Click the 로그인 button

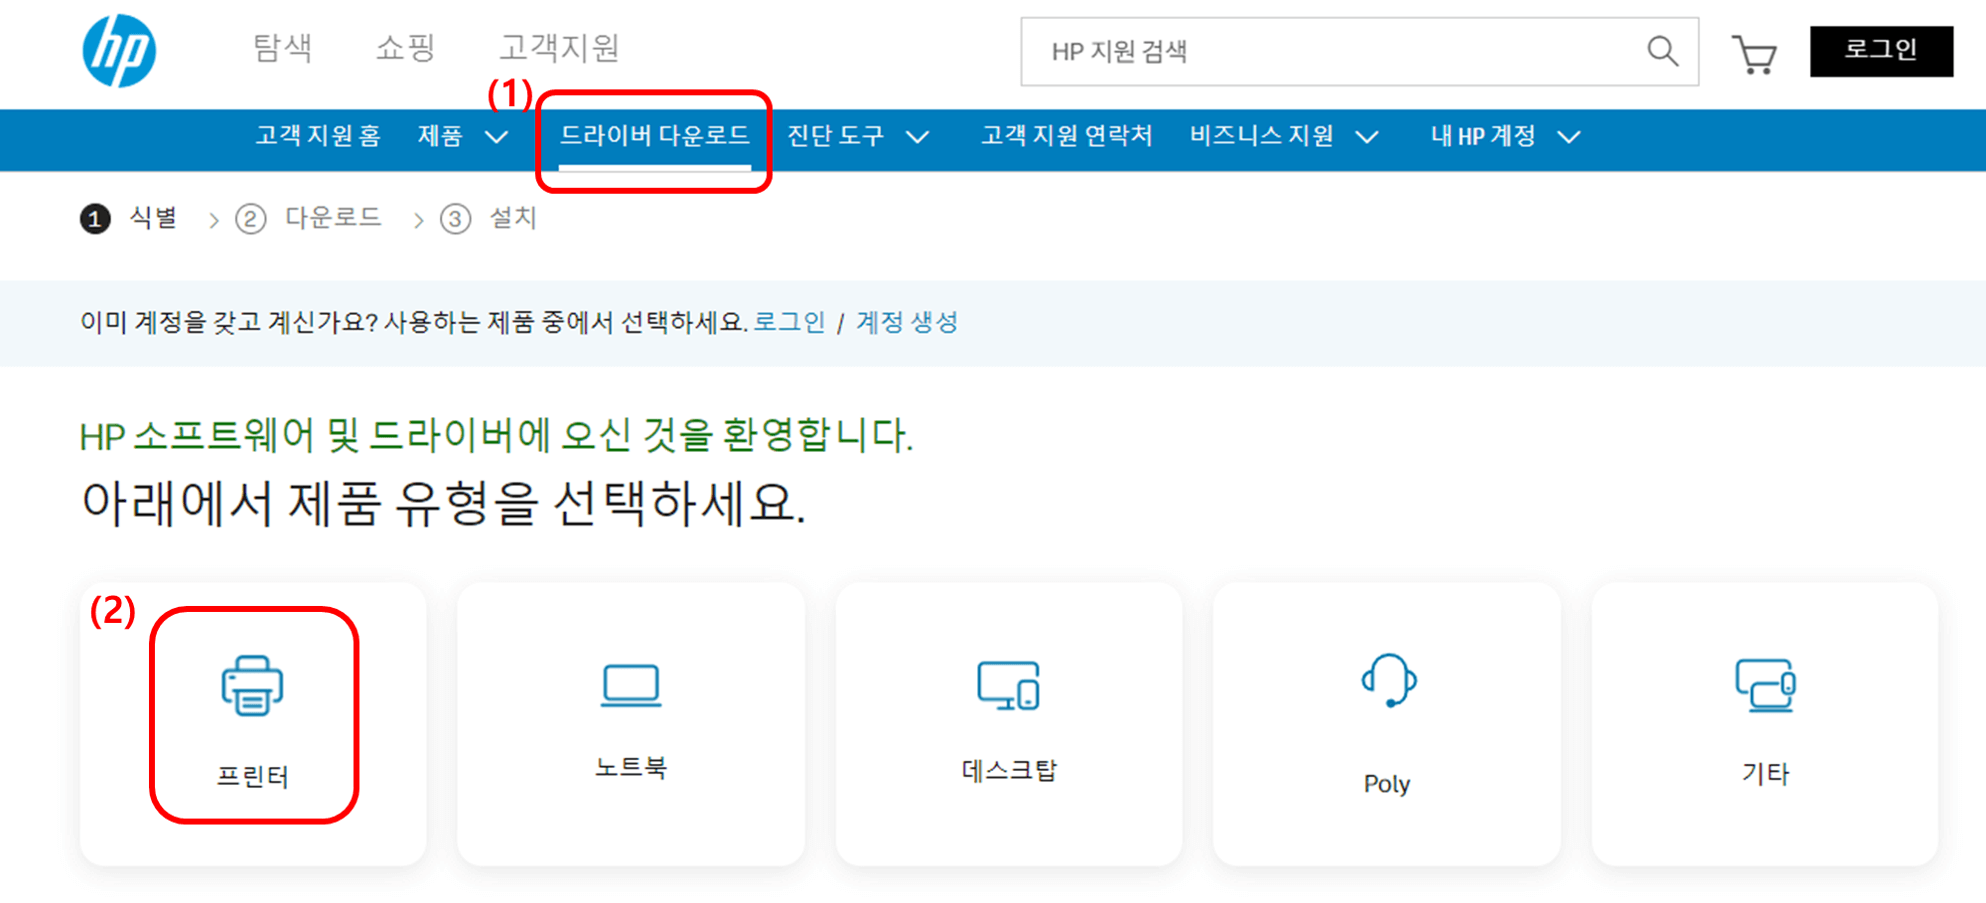tap(1883, 50)
